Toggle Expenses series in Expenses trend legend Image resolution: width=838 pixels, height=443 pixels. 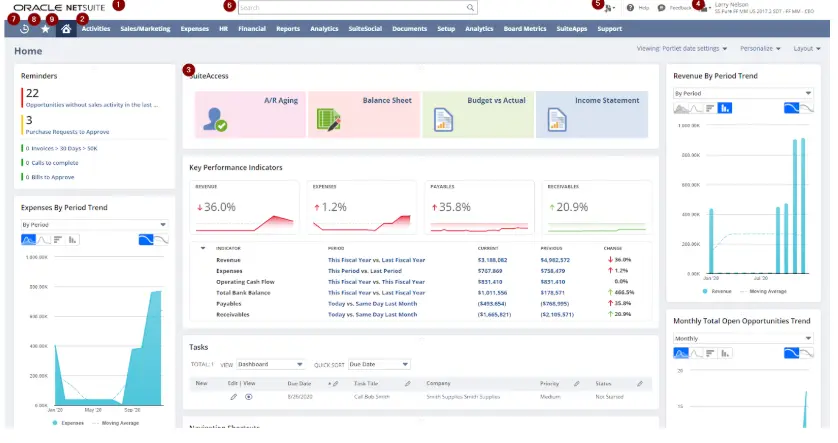point(68,423)
